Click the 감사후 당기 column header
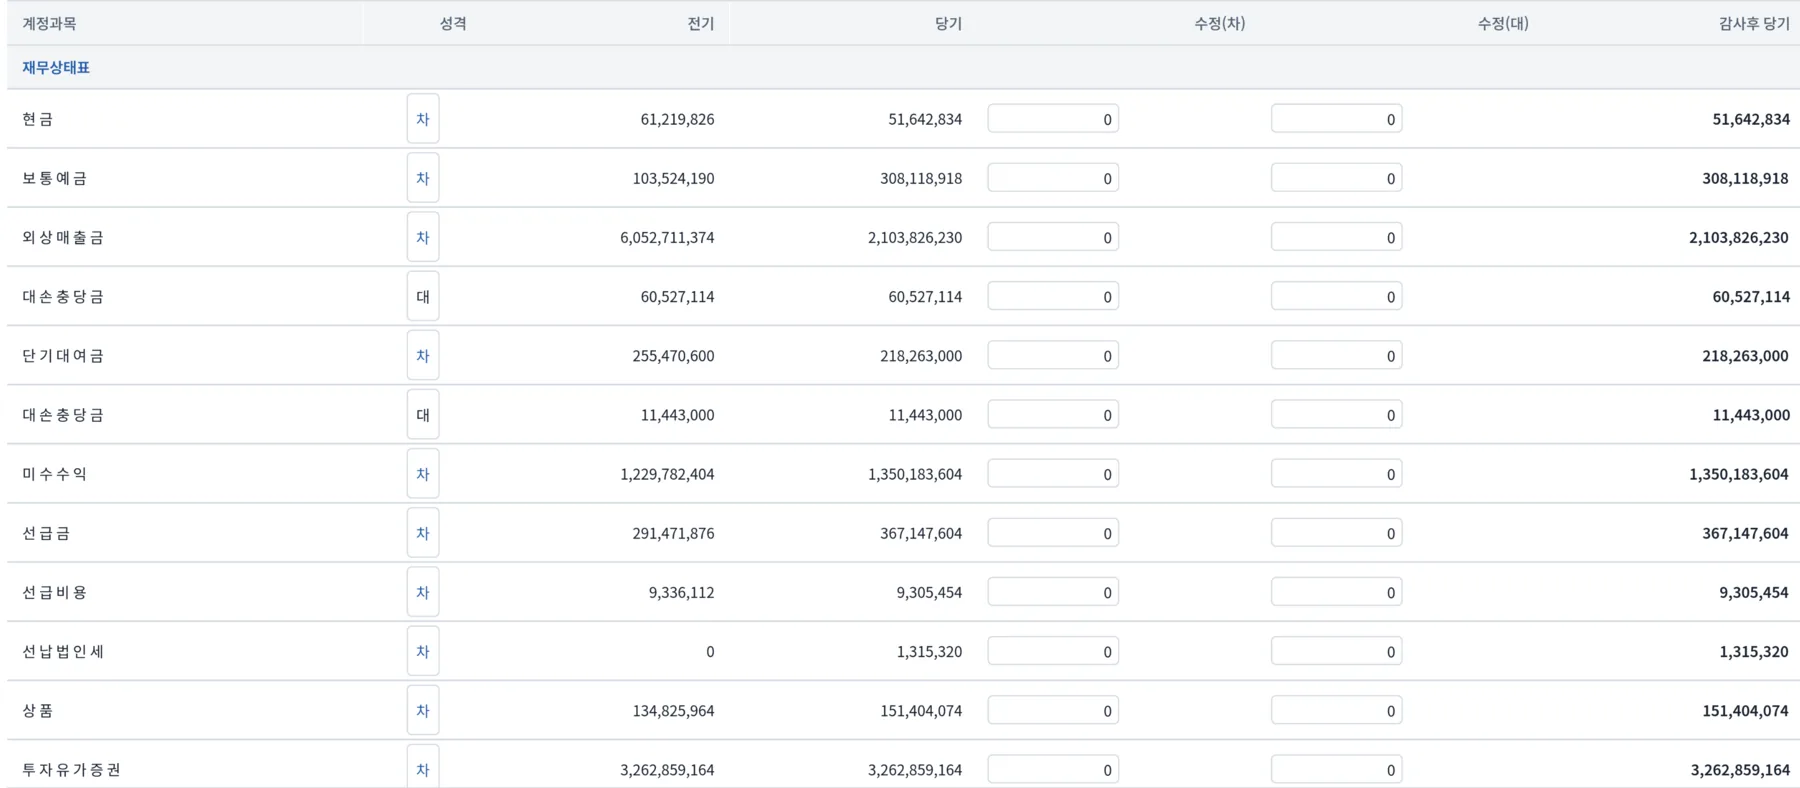The image size is (1800, 788). pos(1754,23)
